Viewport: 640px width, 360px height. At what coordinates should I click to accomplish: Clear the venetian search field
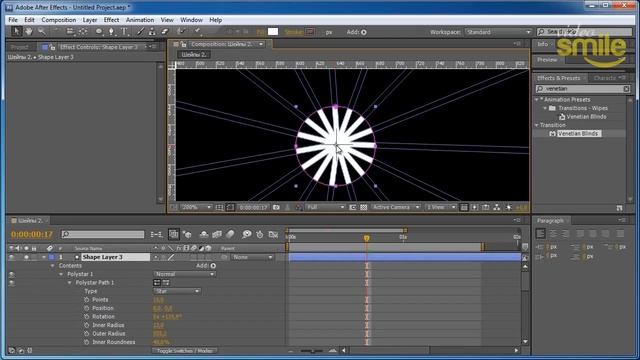[x=626, y=89]
